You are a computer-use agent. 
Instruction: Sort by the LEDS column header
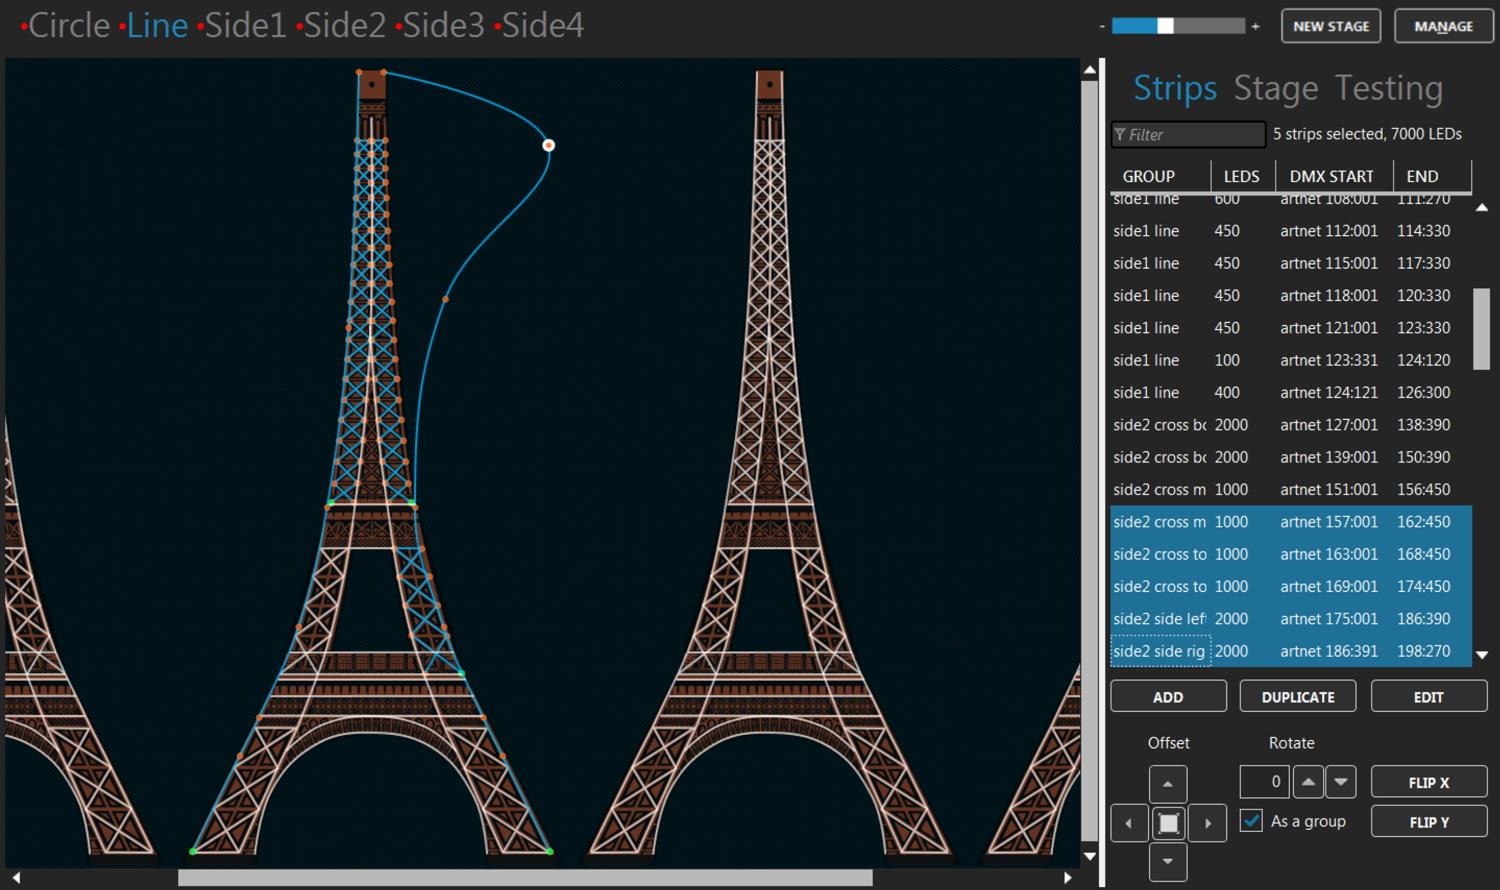coord(1242,176)
